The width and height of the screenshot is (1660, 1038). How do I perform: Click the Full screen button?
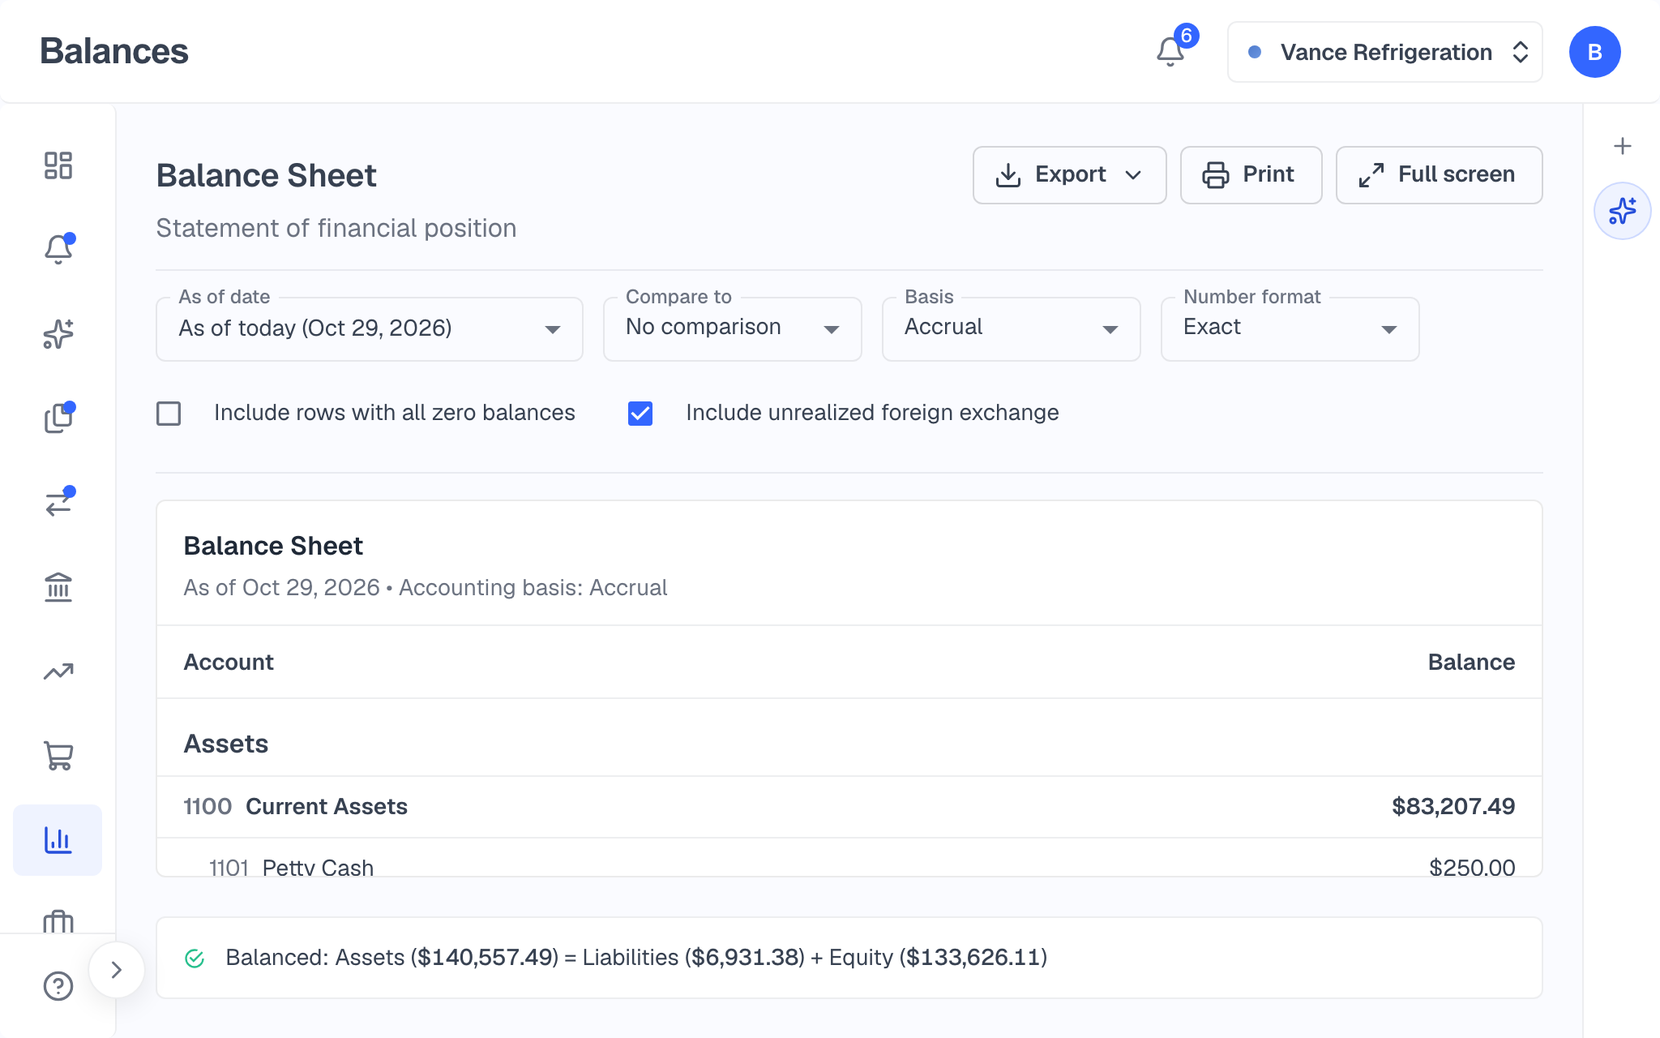pyautogui.click(x=1439, y=175)
